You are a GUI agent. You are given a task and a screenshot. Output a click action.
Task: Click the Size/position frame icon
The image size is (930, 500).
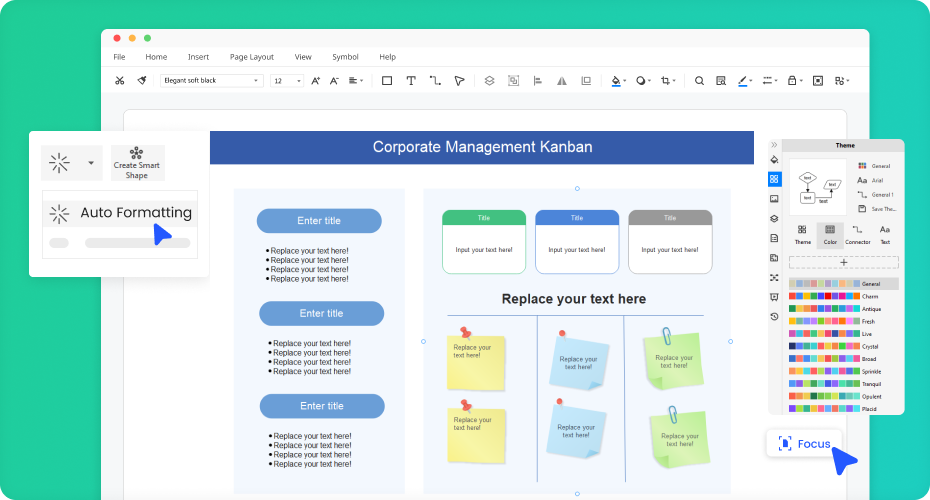(586, 81)
